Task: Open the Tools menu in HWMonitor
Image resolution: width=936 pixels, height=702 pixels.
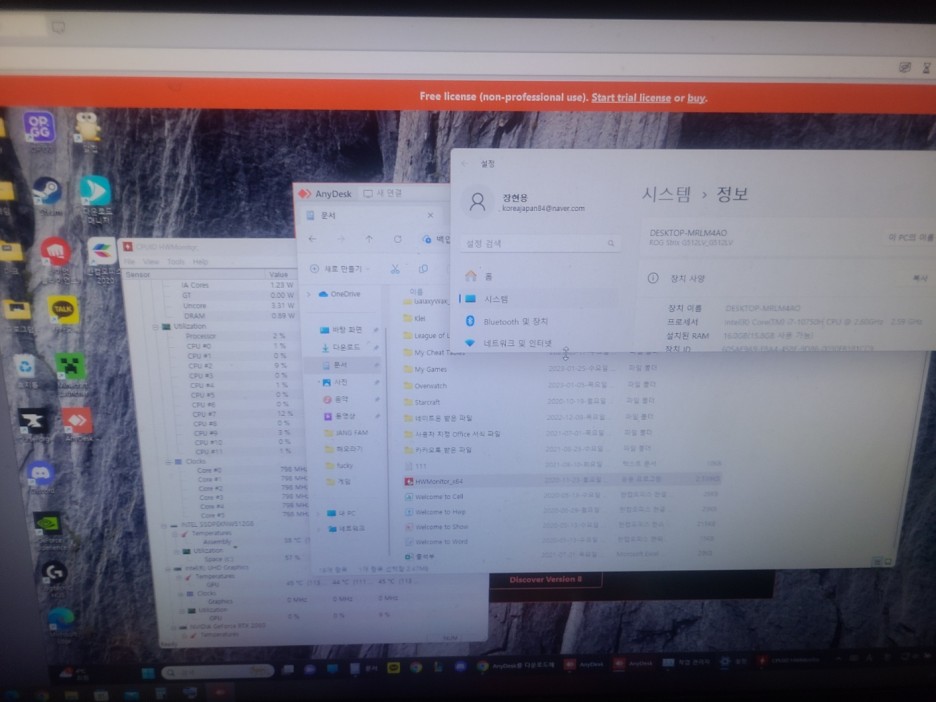Action: coord(176,261)
